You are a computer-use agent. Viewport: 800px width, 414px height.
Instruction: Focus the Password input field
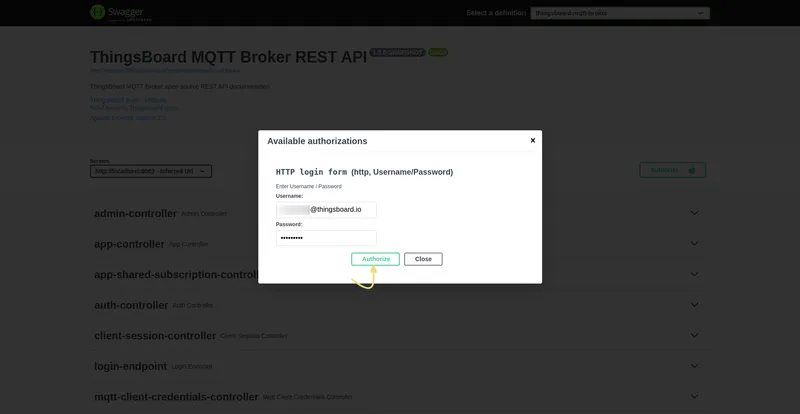point(326,238)
